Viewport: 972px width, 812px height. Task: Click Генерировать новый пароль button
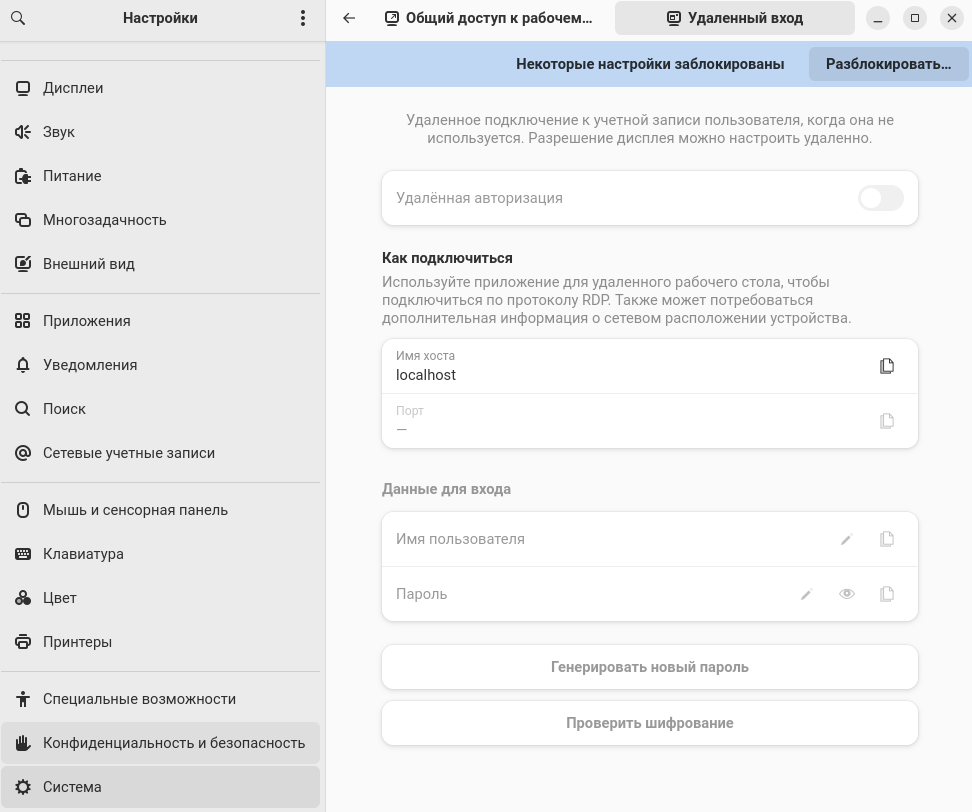[649, 667]
